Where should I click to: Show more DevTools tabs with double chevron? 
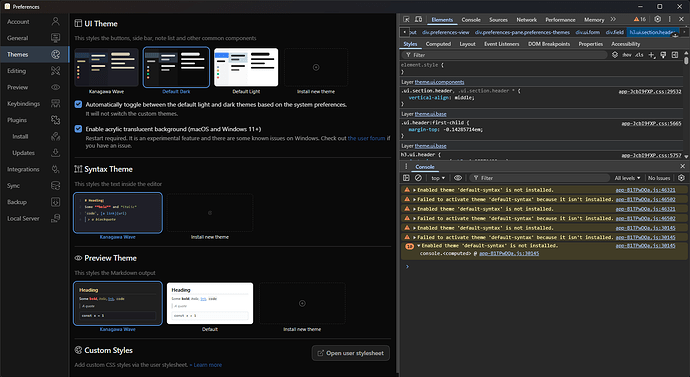613,19
